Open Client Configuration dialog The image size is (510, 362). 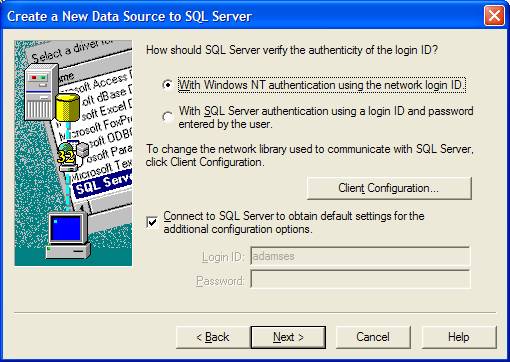tap(389, 188)
